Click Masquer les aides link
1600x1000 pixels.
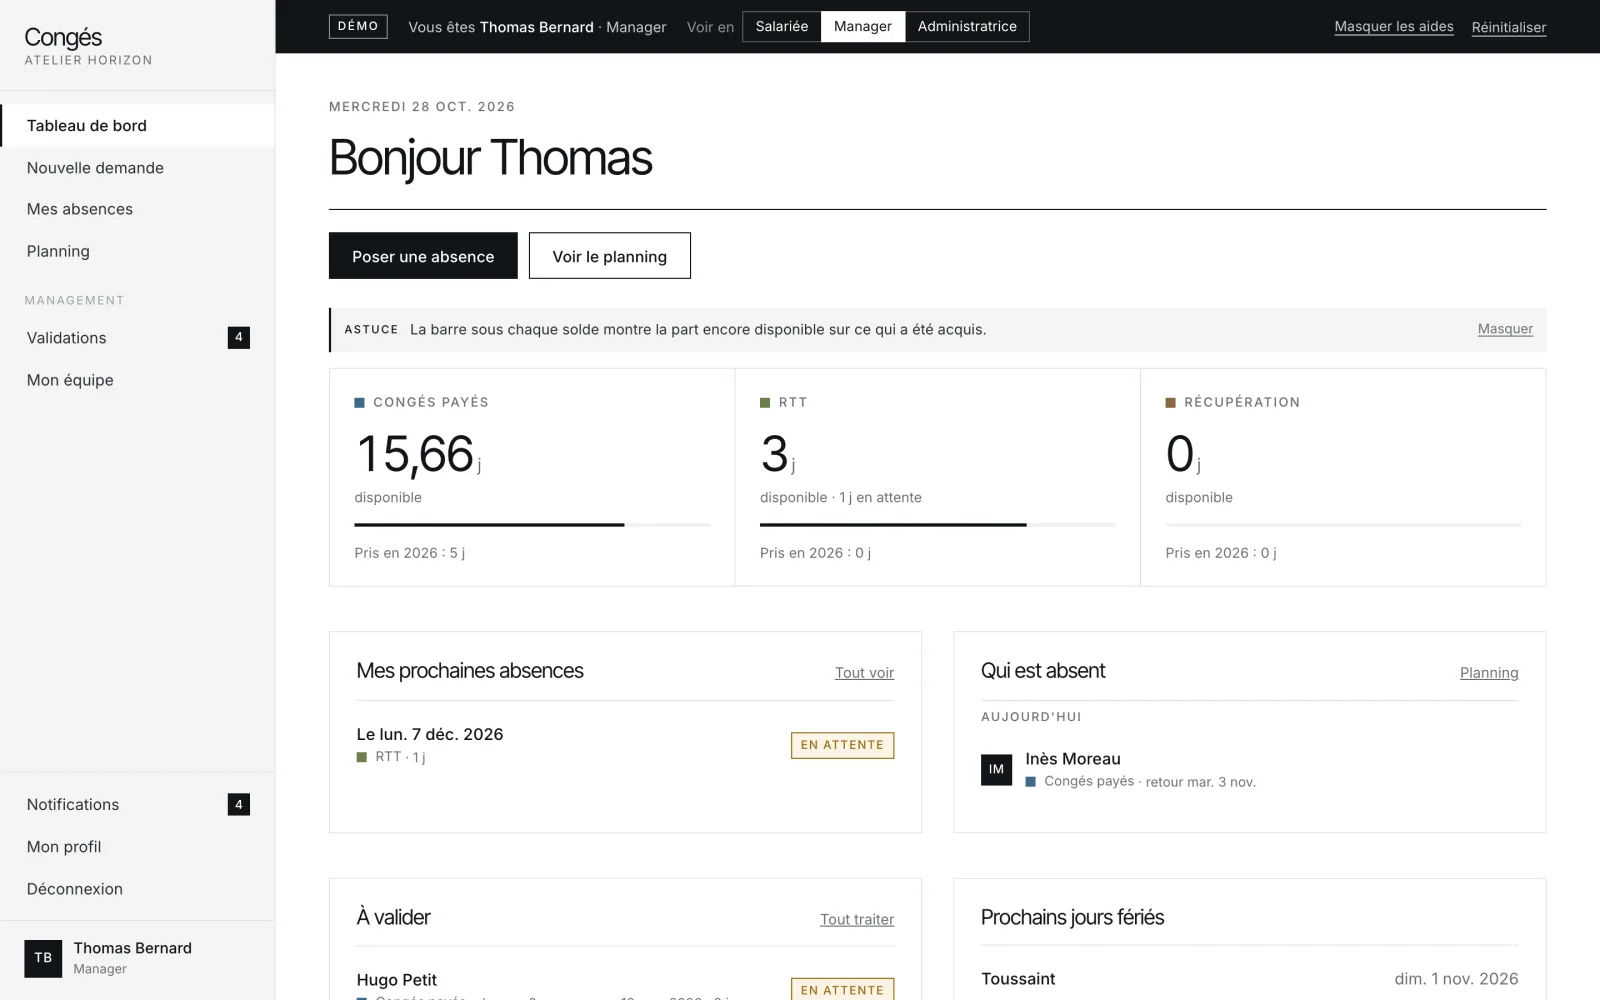coord(1394,27)
